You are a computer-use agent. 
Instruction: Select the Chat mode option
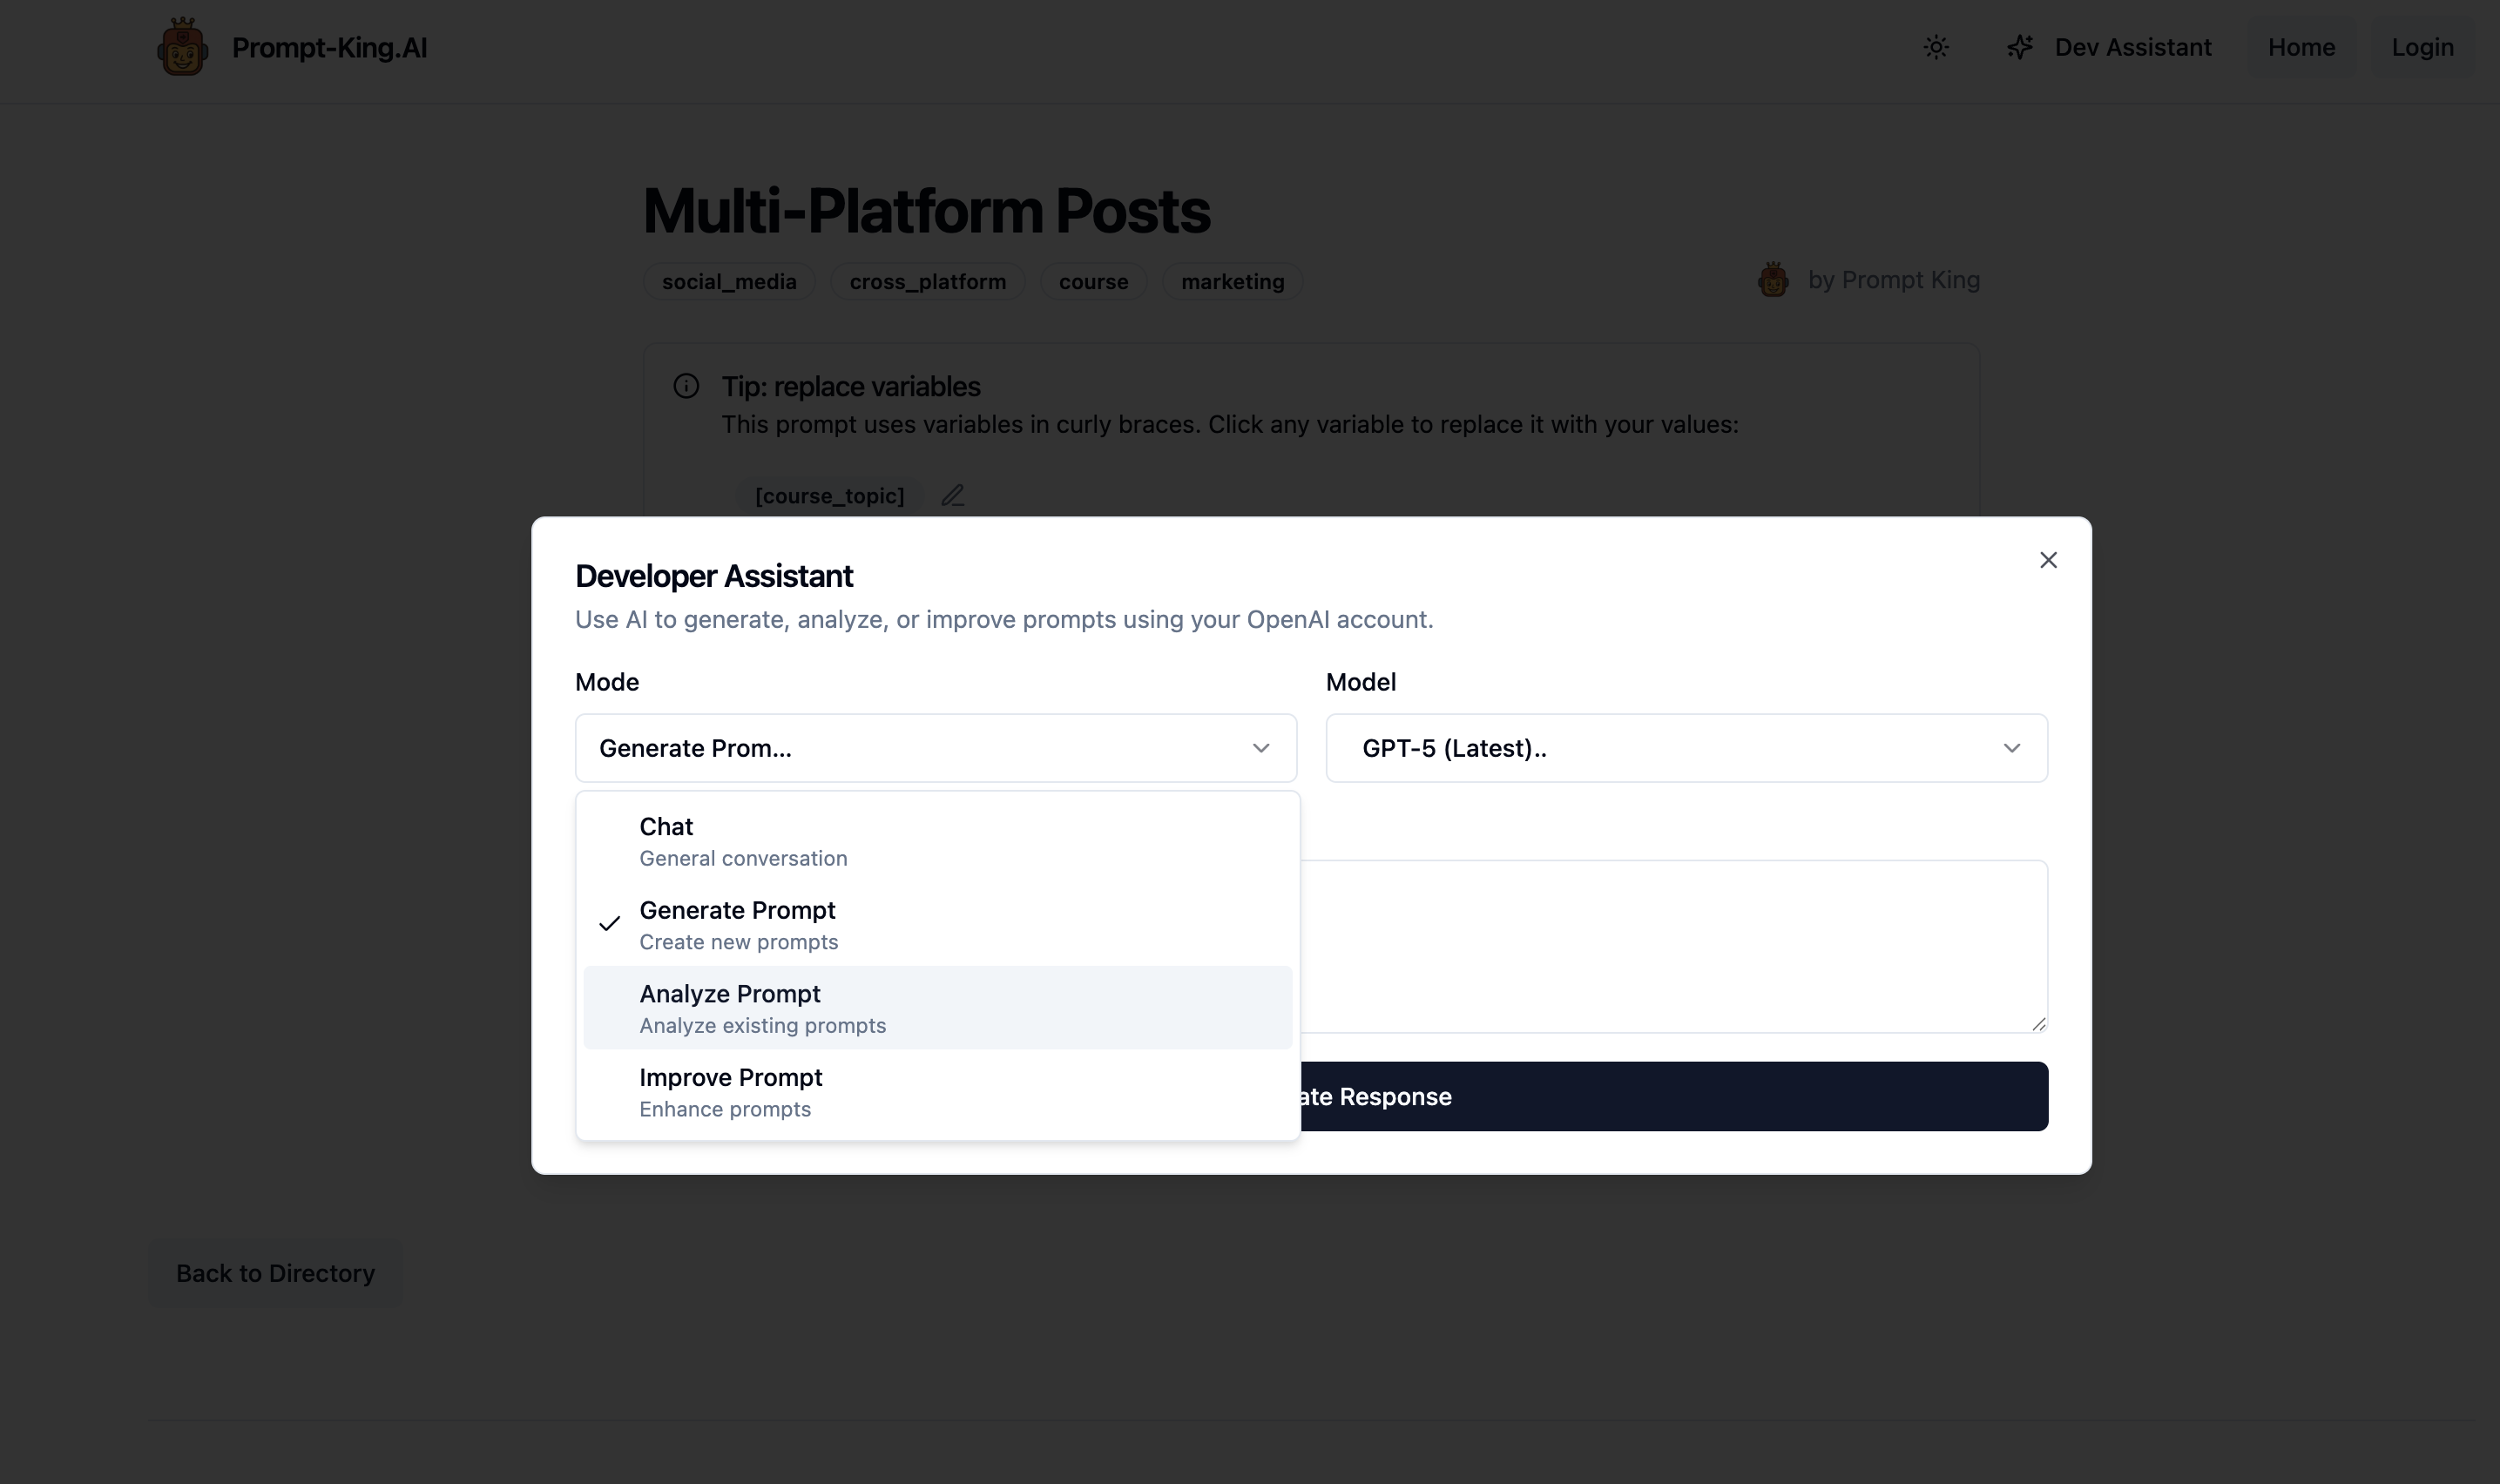pyautogui.click(x=937, y=841)
